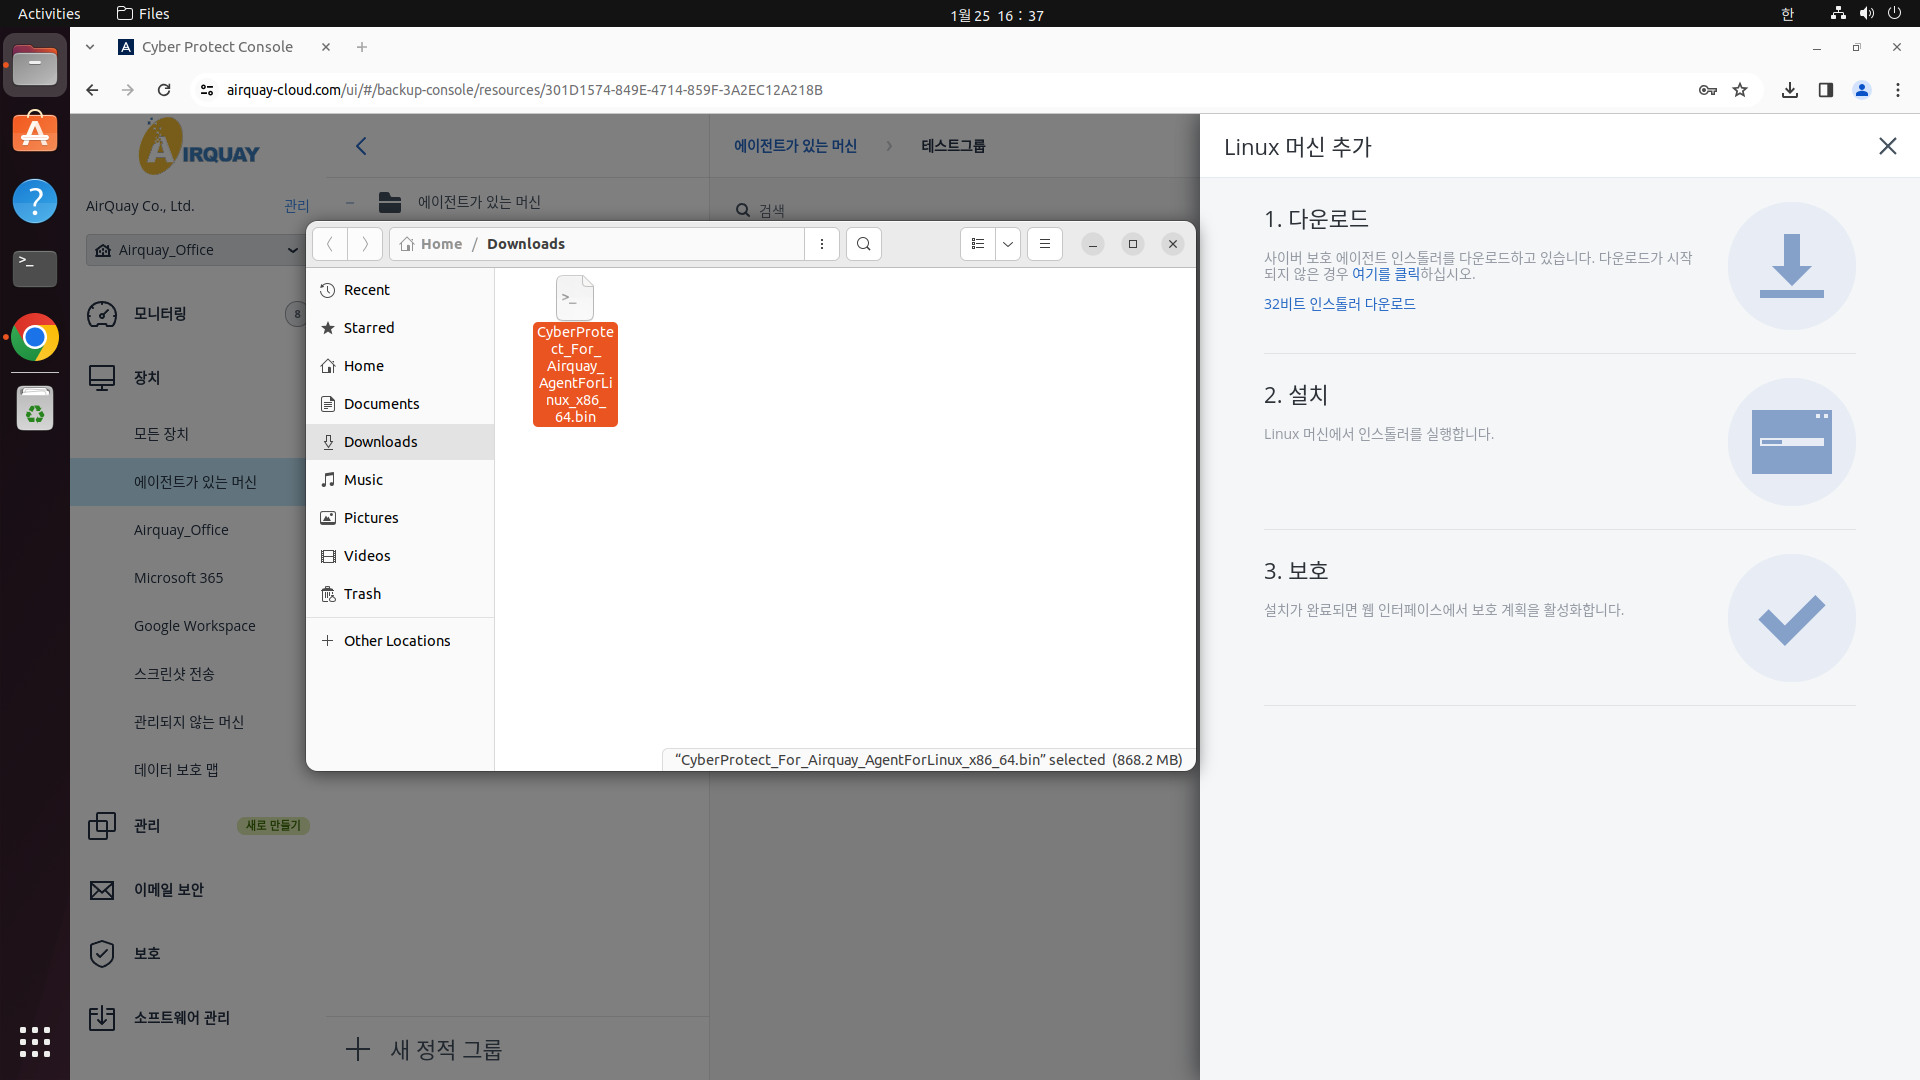Open the Korean input method indicator
Viewport: 1920px width, 1080px height.
[1787, 14]
